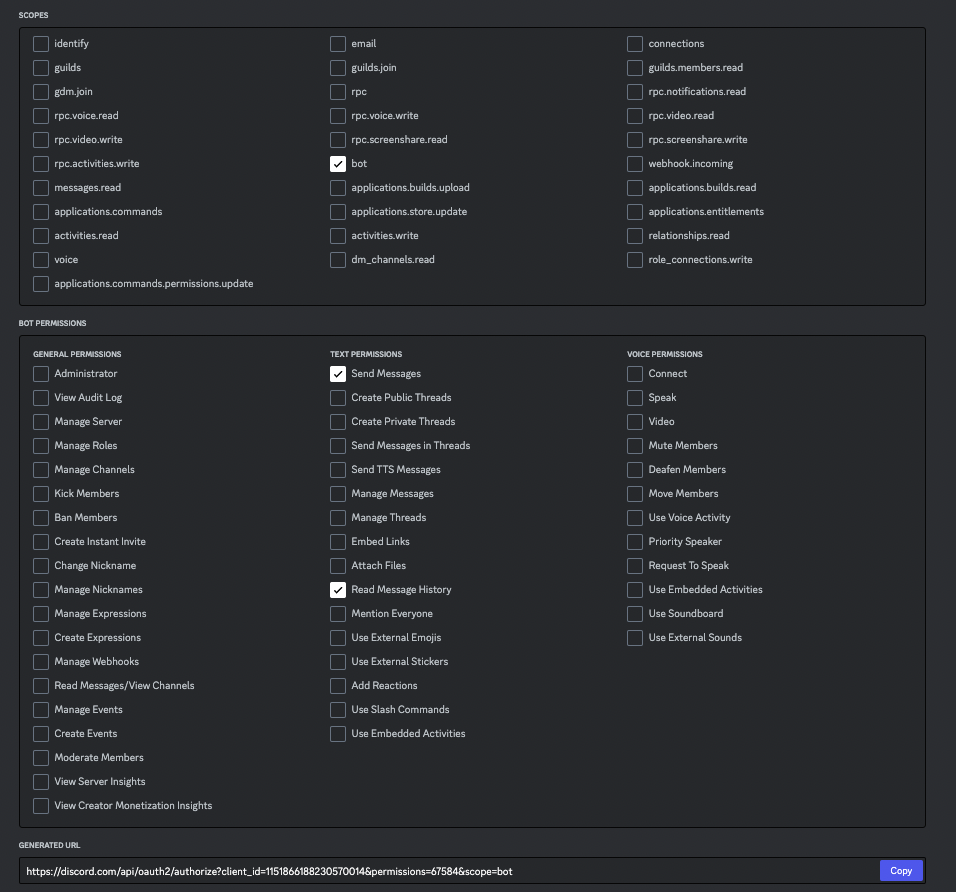Check the Embed Links permission
Screen dimensions: 956x892
tap(338, 542)
